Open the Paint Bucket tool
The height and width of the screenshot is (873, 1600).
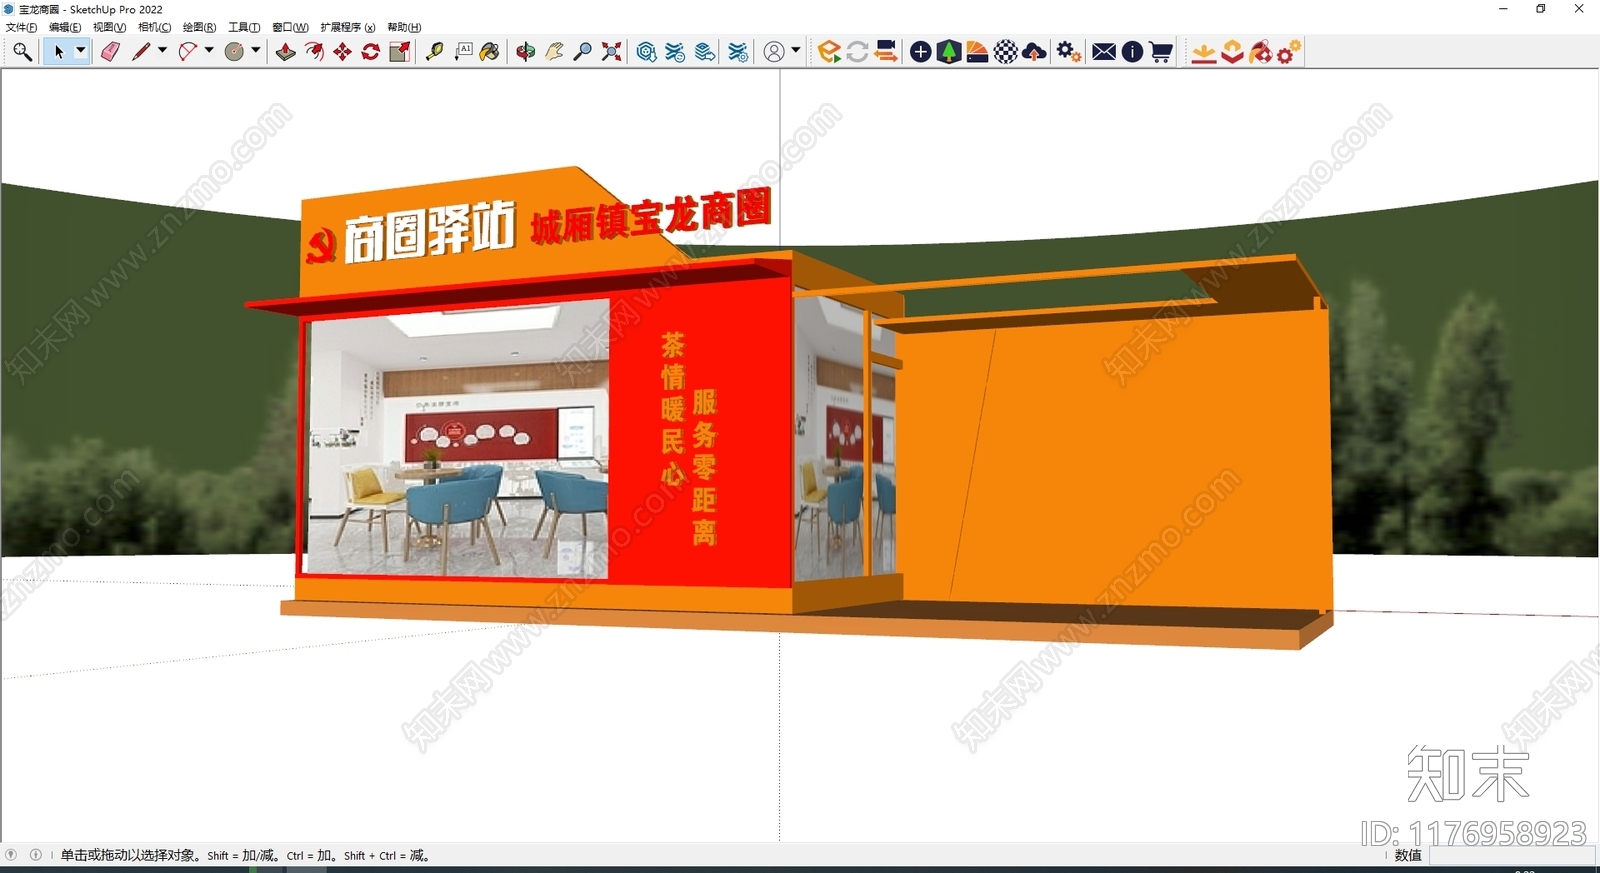click(490, 52)
